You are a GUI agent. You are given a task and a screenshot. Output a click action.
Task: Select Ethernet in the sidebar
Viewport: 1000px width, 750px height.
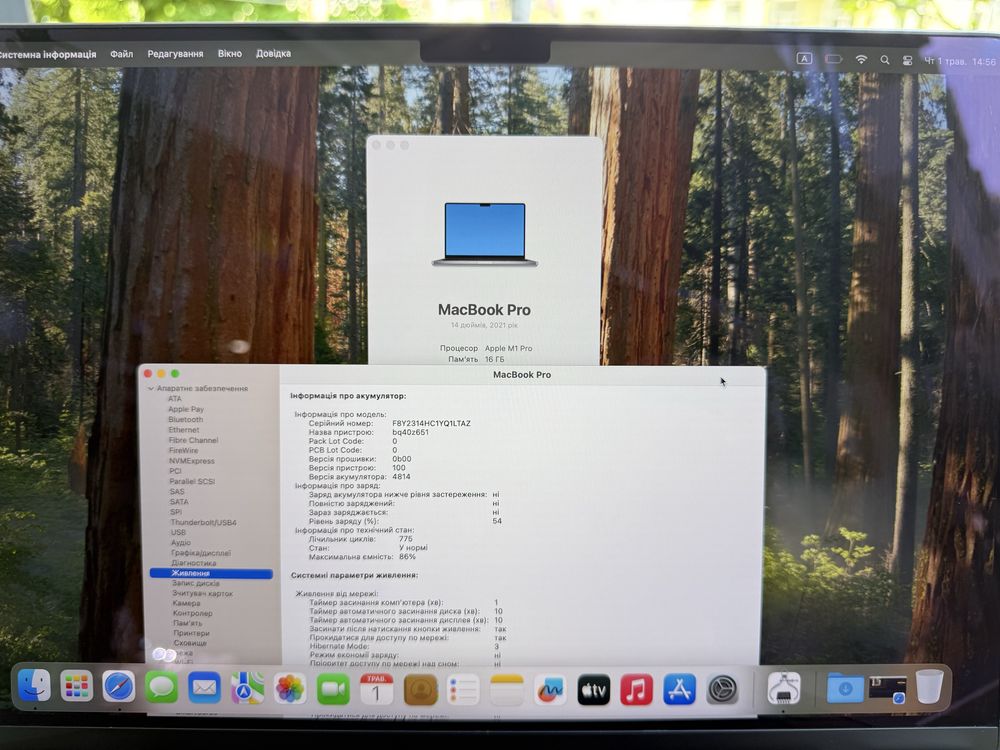[x=184, y=430]
